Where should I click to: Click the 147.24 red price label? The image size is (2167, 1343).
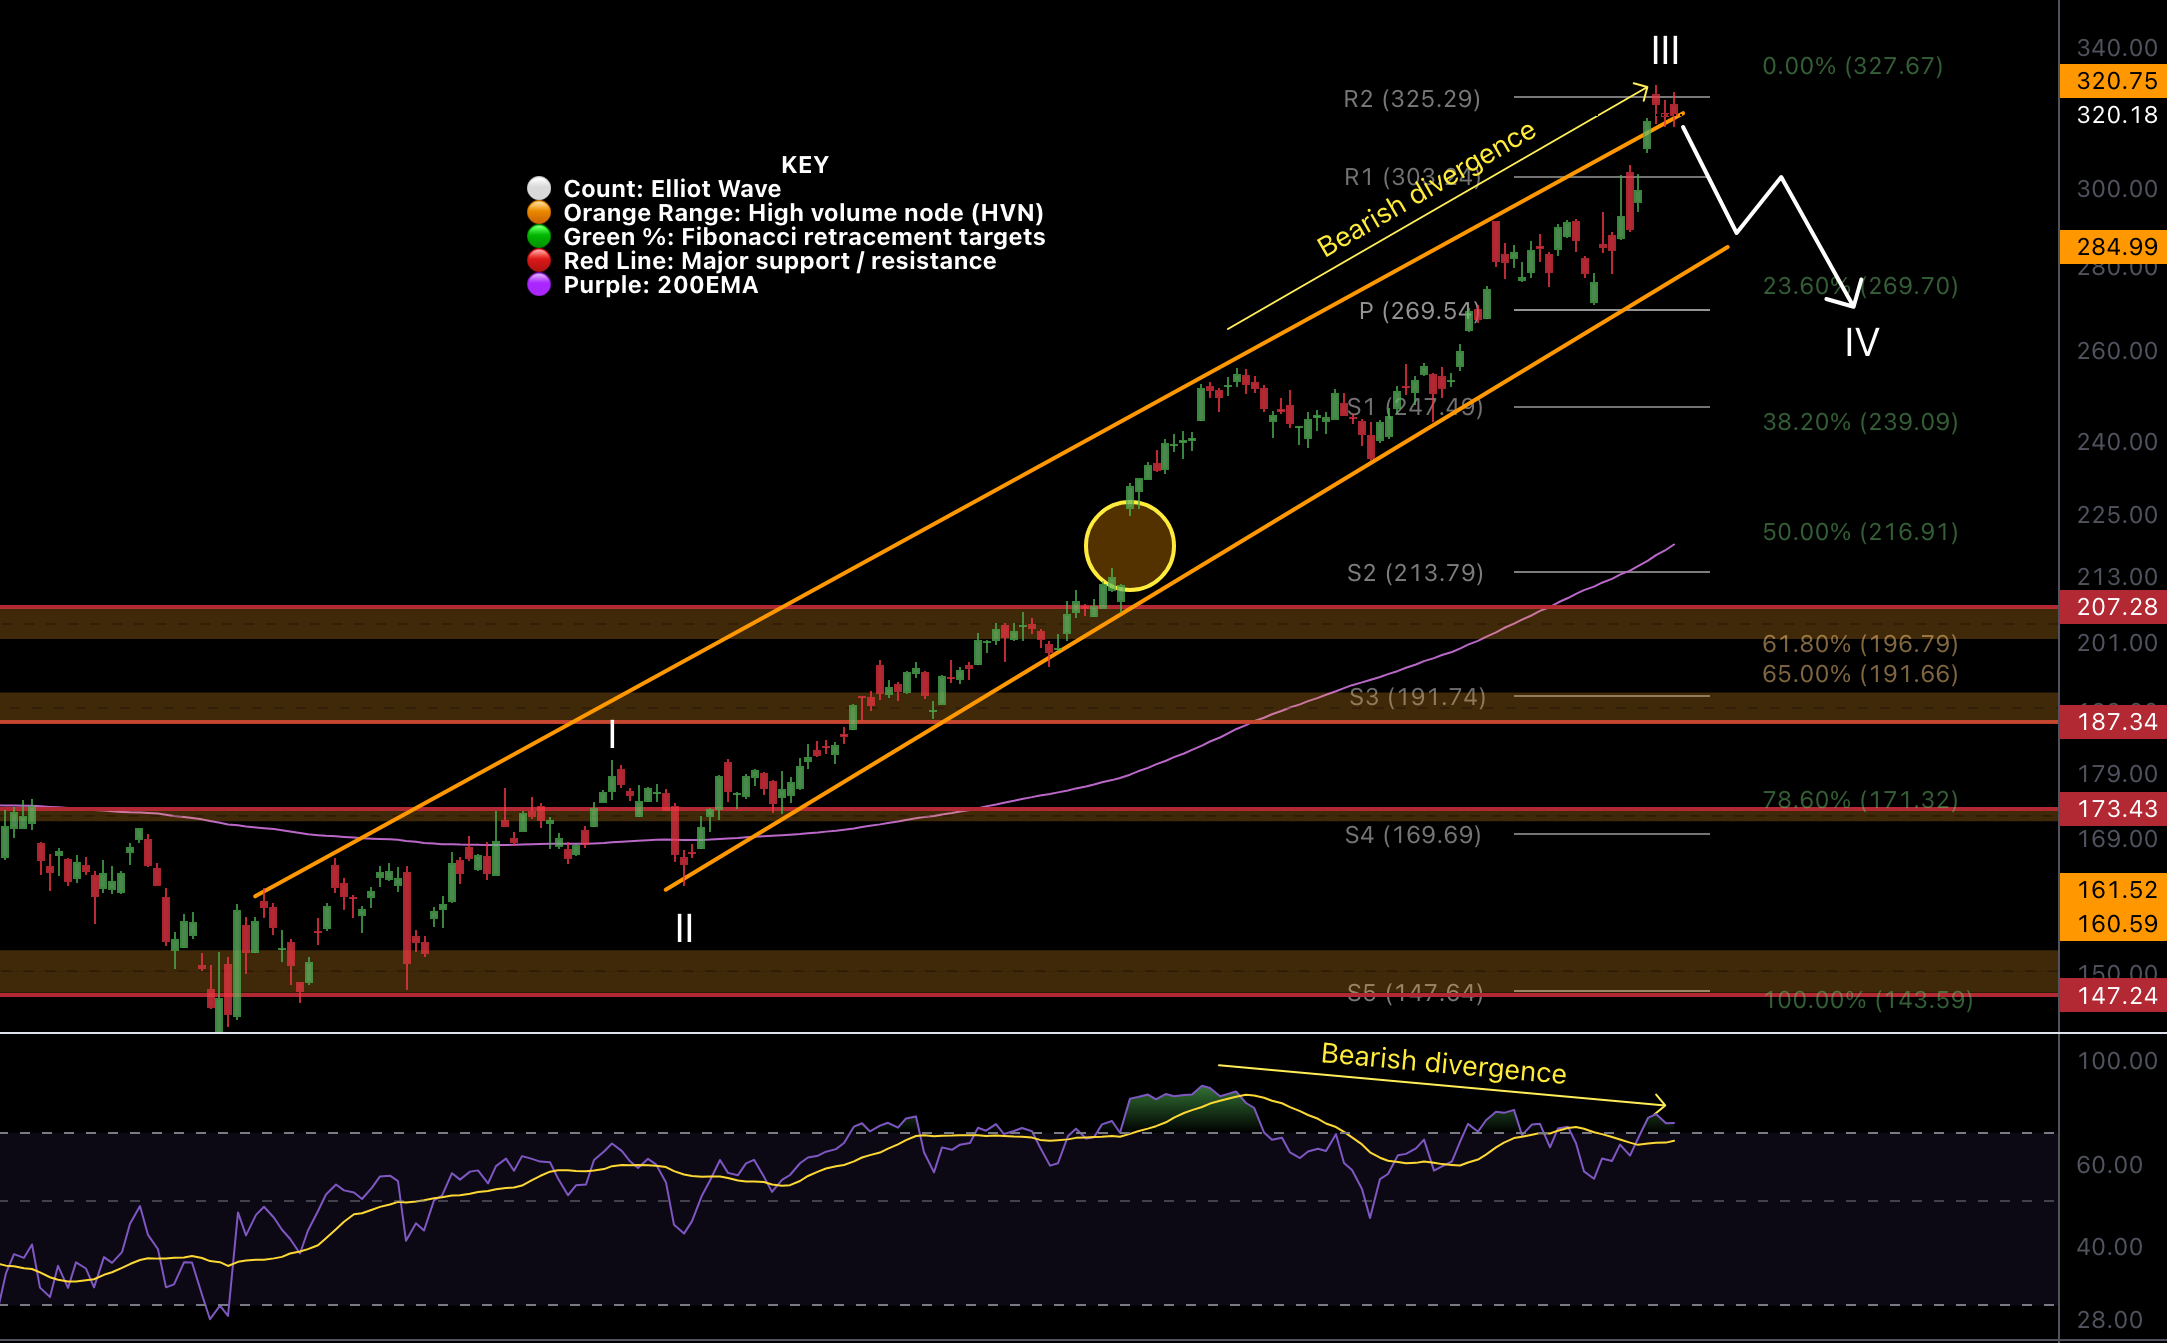pyautogui.click(x=2115, y=996)
